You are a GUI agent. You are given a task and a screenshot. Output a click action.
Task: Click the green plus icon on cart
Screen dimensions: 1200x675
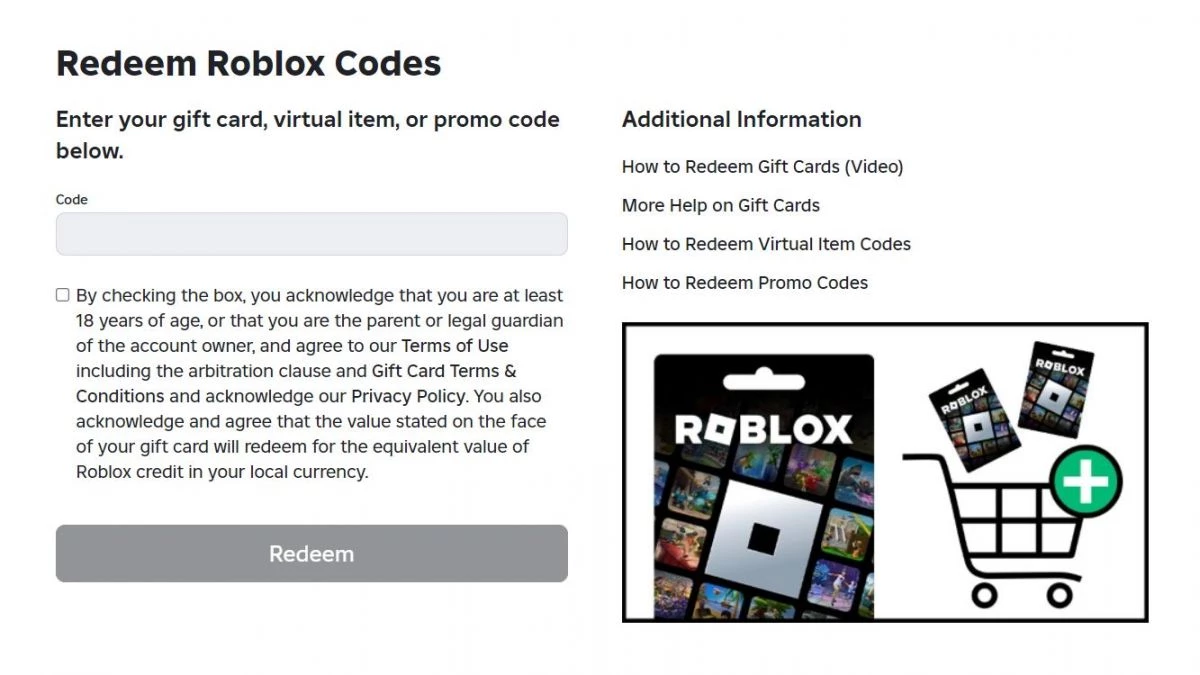coord(1086,481)
